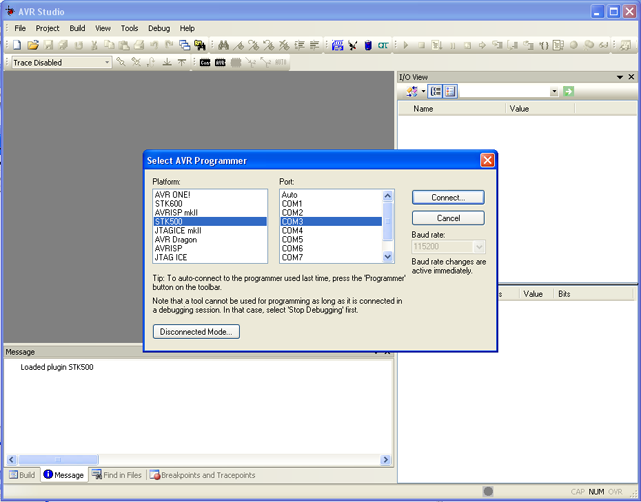
Task: Switch to Breakpoints and Tracepoints tab
Action: (202, 475)
